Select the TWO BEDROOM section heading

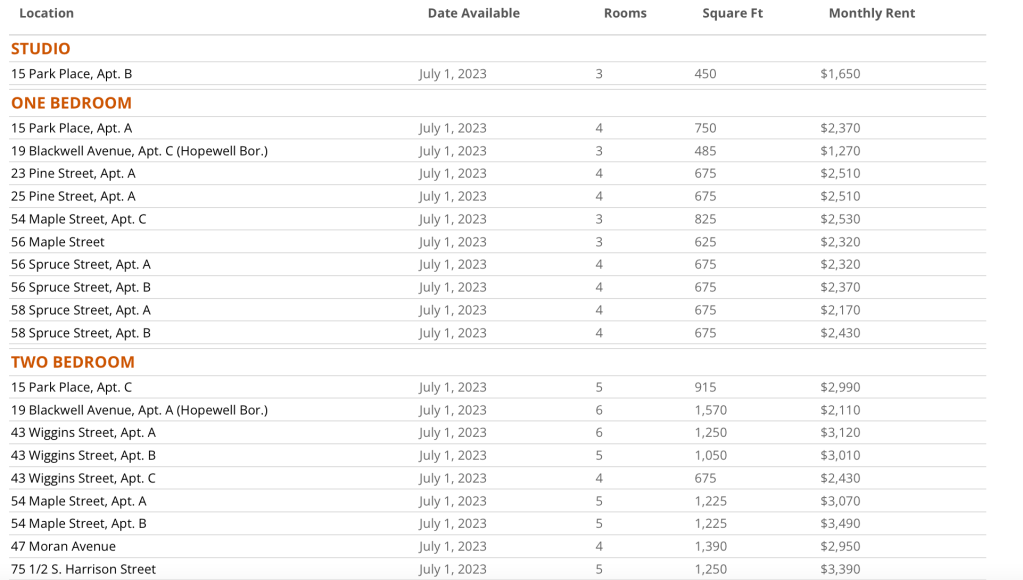click(x=72, y=362)
